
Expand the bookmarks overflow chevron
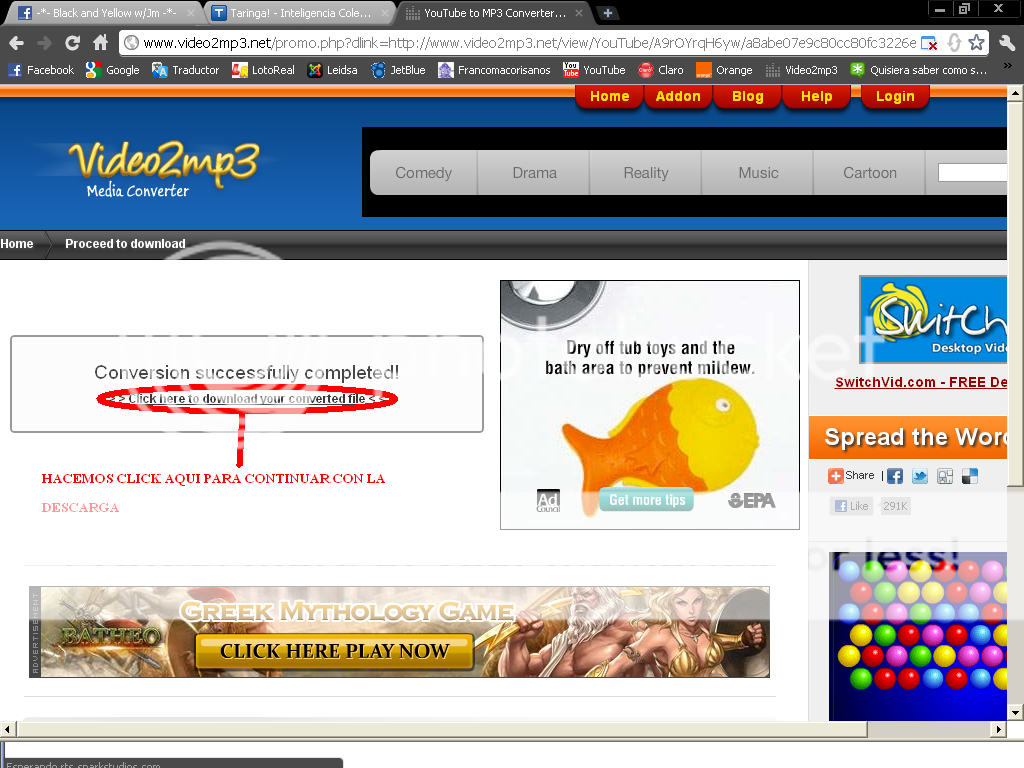(x=1008, y=65)
